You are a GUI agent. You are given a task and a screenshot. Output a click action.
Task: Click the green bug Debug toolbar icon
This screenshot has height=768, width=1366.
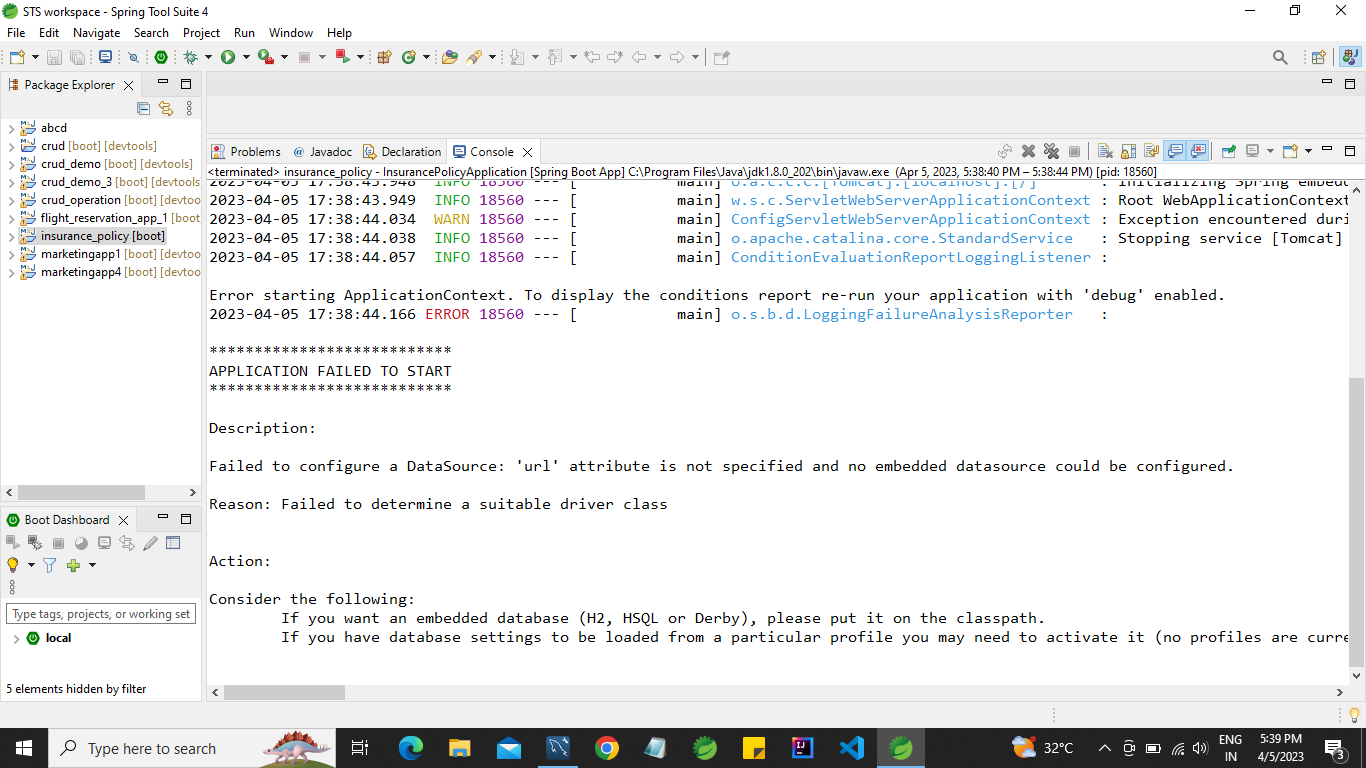coord(191,57)
